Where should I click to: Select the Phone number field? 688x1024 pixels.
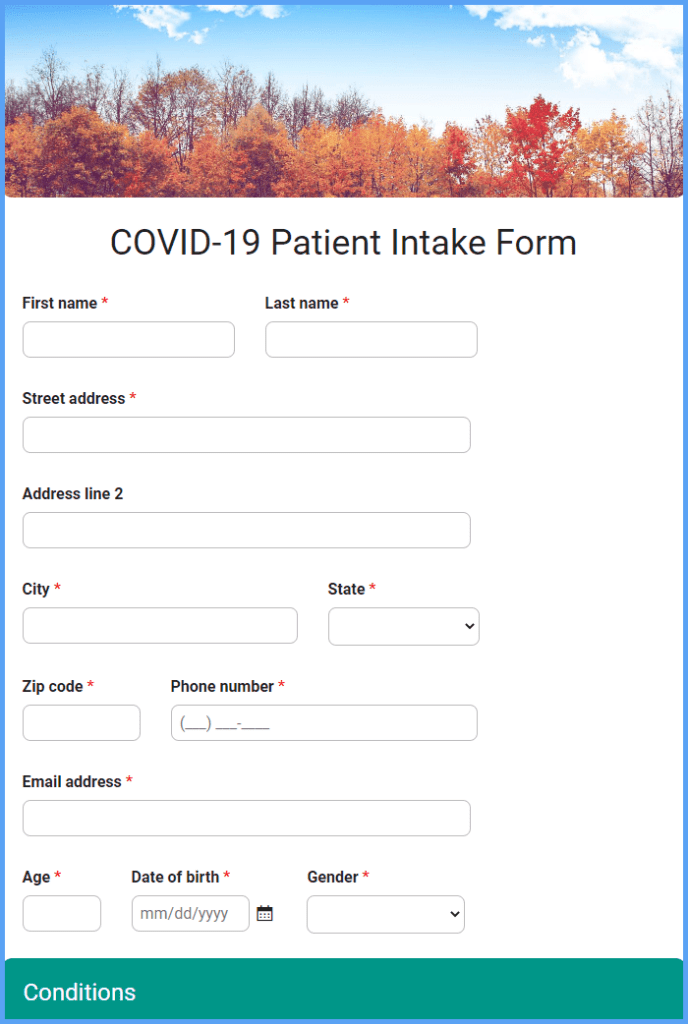pyautogui.click(x=323, y=722)
